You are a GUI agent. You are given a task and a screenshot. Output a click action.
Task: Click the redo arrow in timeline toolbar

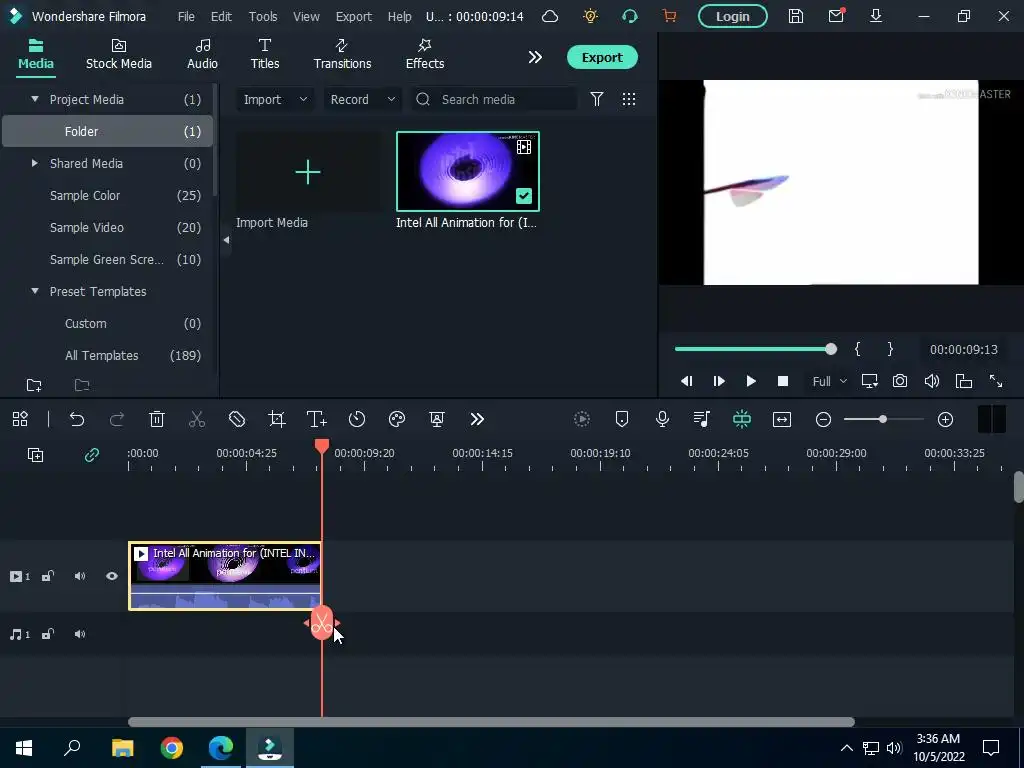pyautogui.click(x=117, y=419)
